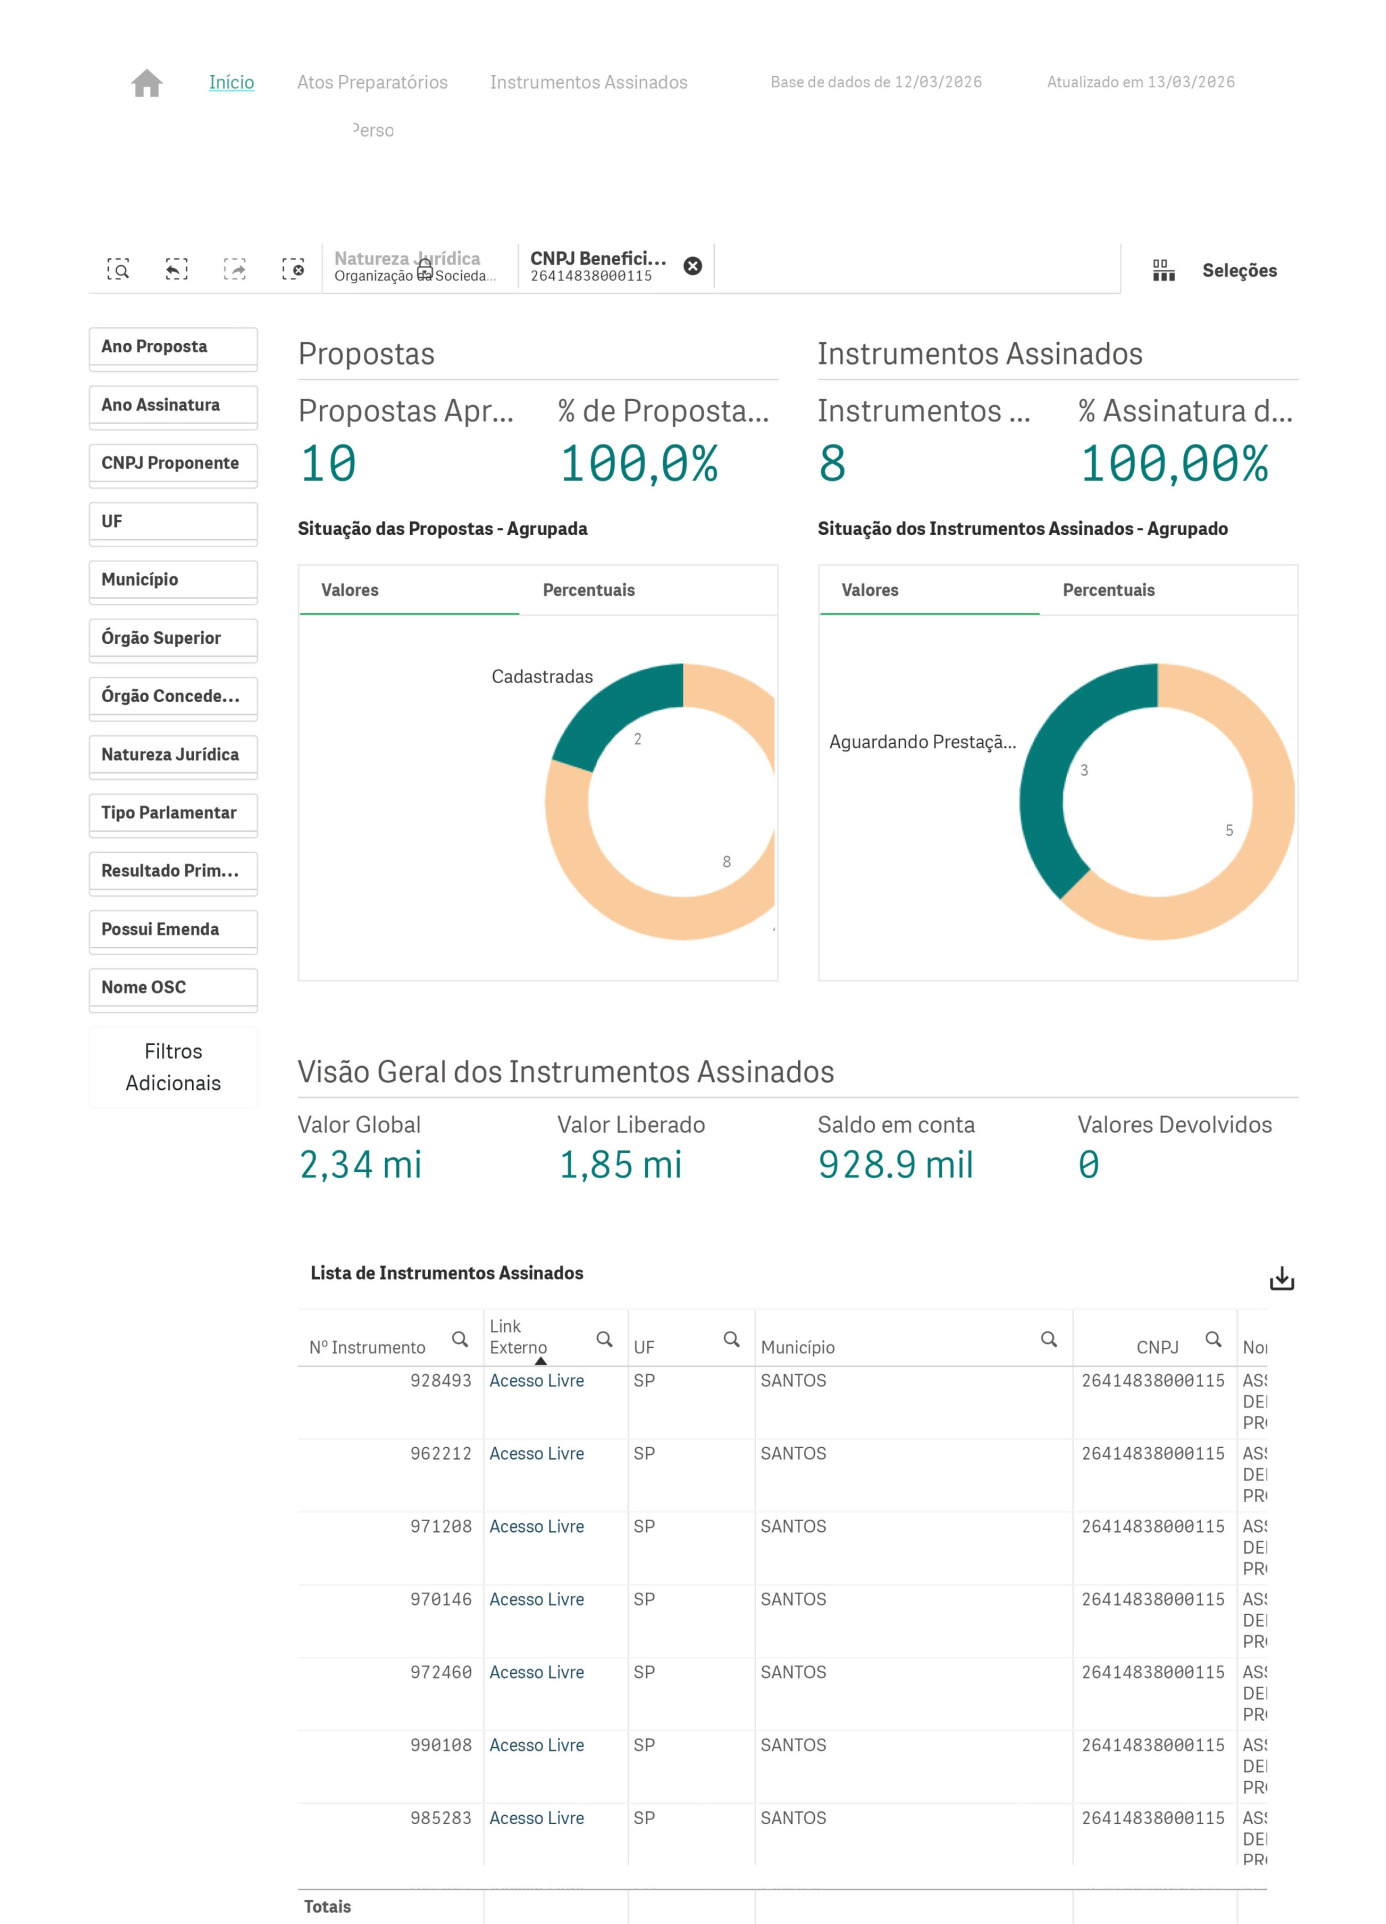Open the Possui Emenda filter

click(173, 930)
